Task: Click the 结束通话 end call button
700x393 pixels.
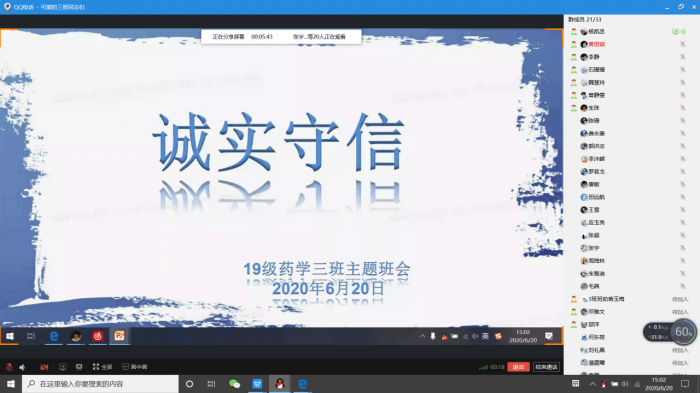Action: click(546, 367)
